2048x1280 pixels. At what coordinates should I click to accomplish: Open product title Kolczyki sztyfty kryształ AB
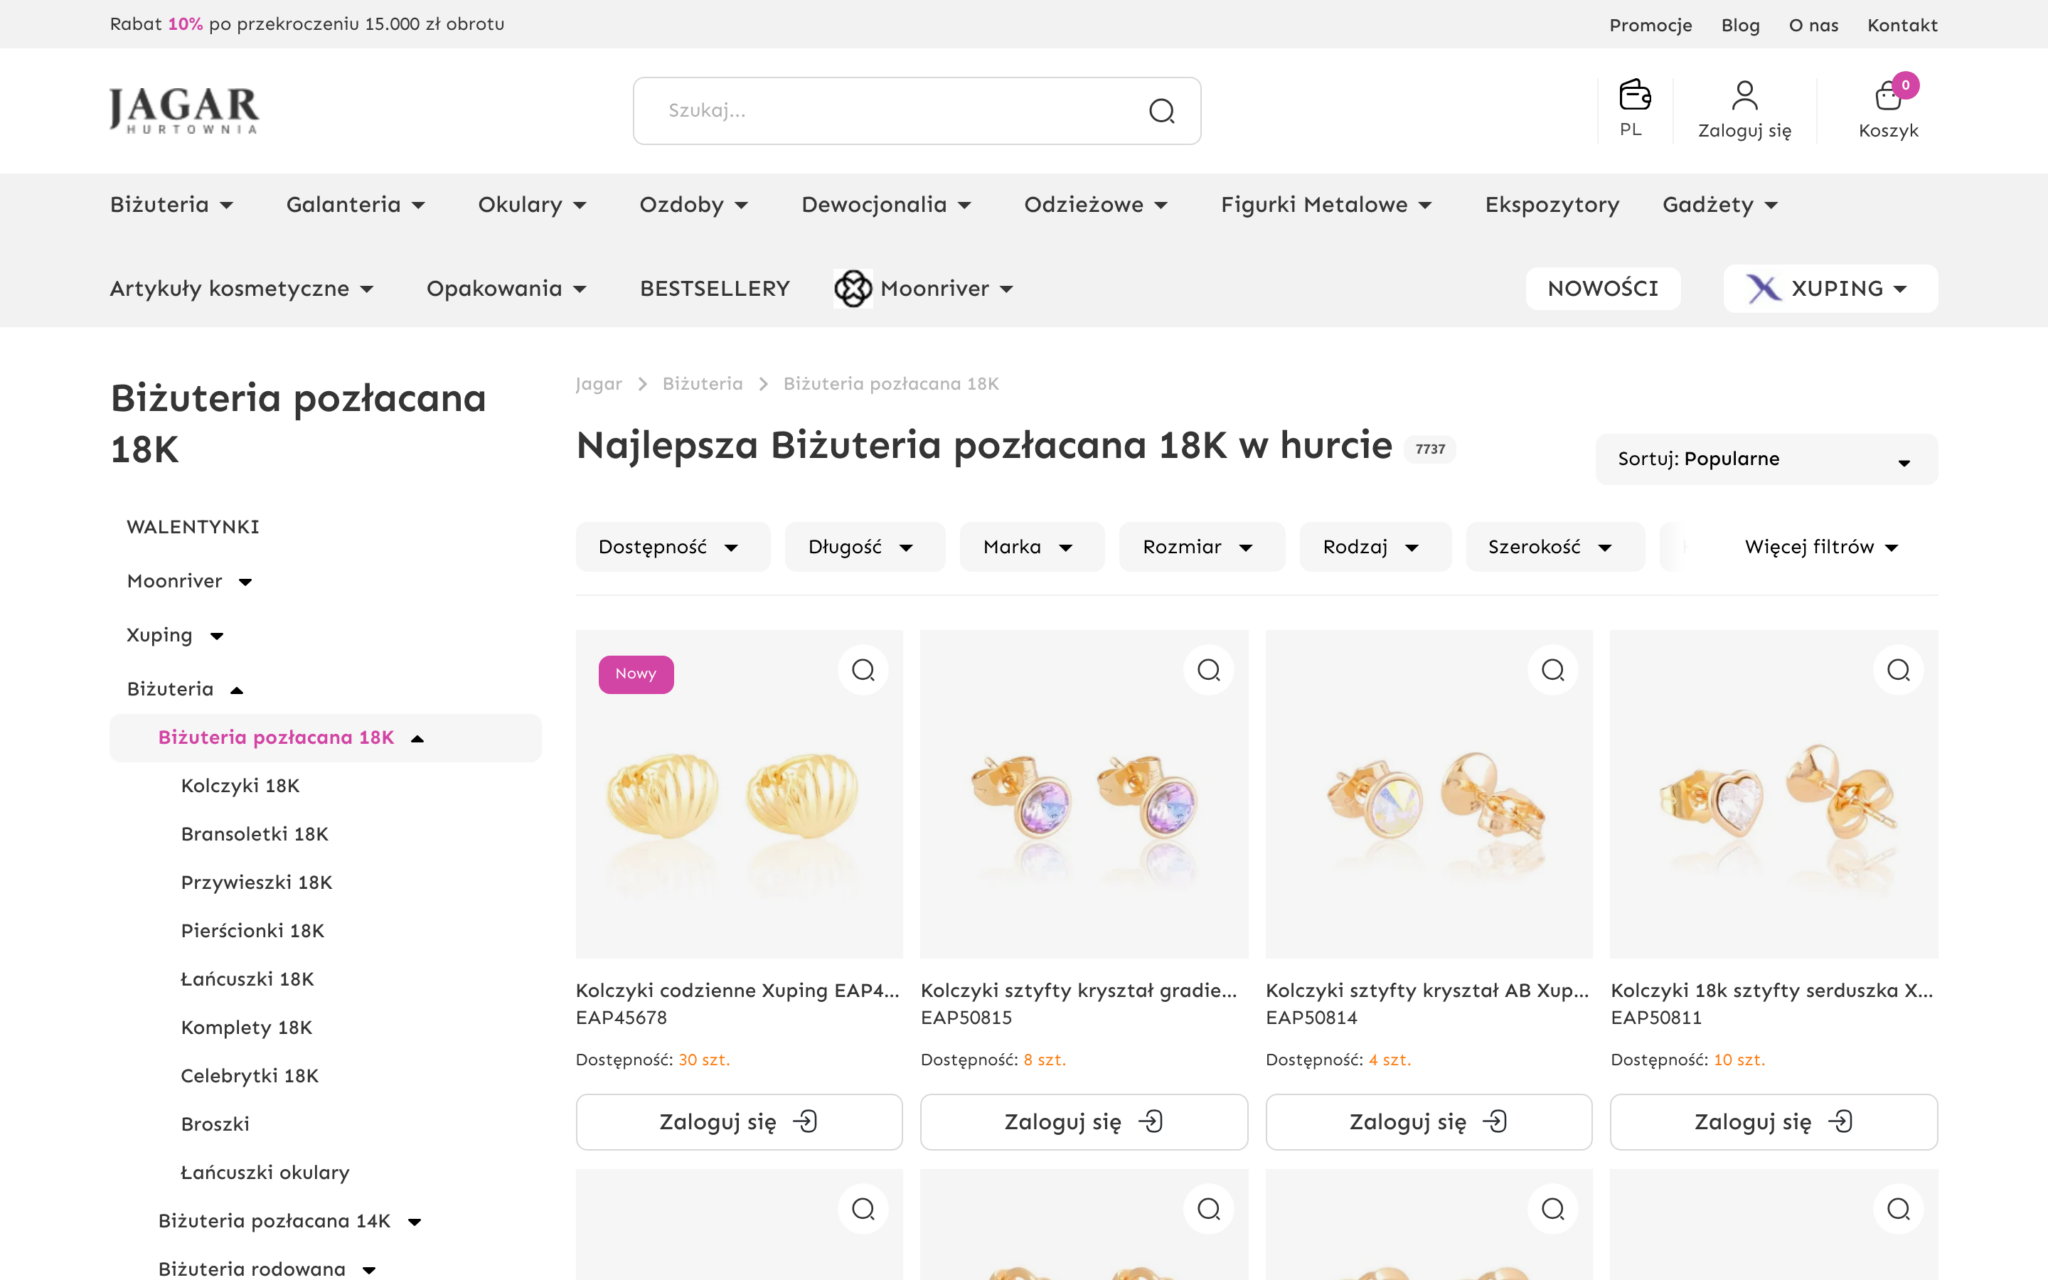coord(1428,991)
